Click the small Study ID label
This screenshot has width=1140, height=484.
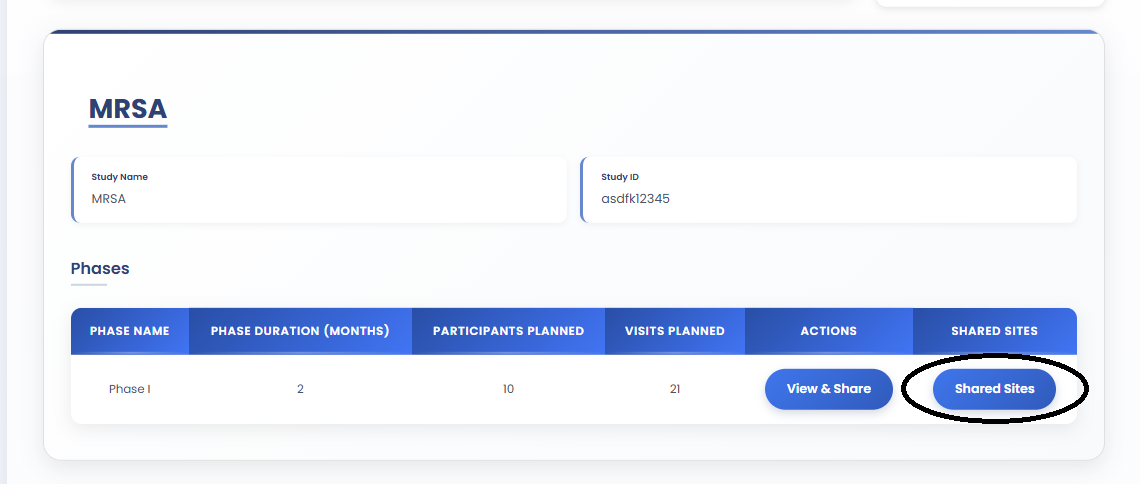coord(620,177)
